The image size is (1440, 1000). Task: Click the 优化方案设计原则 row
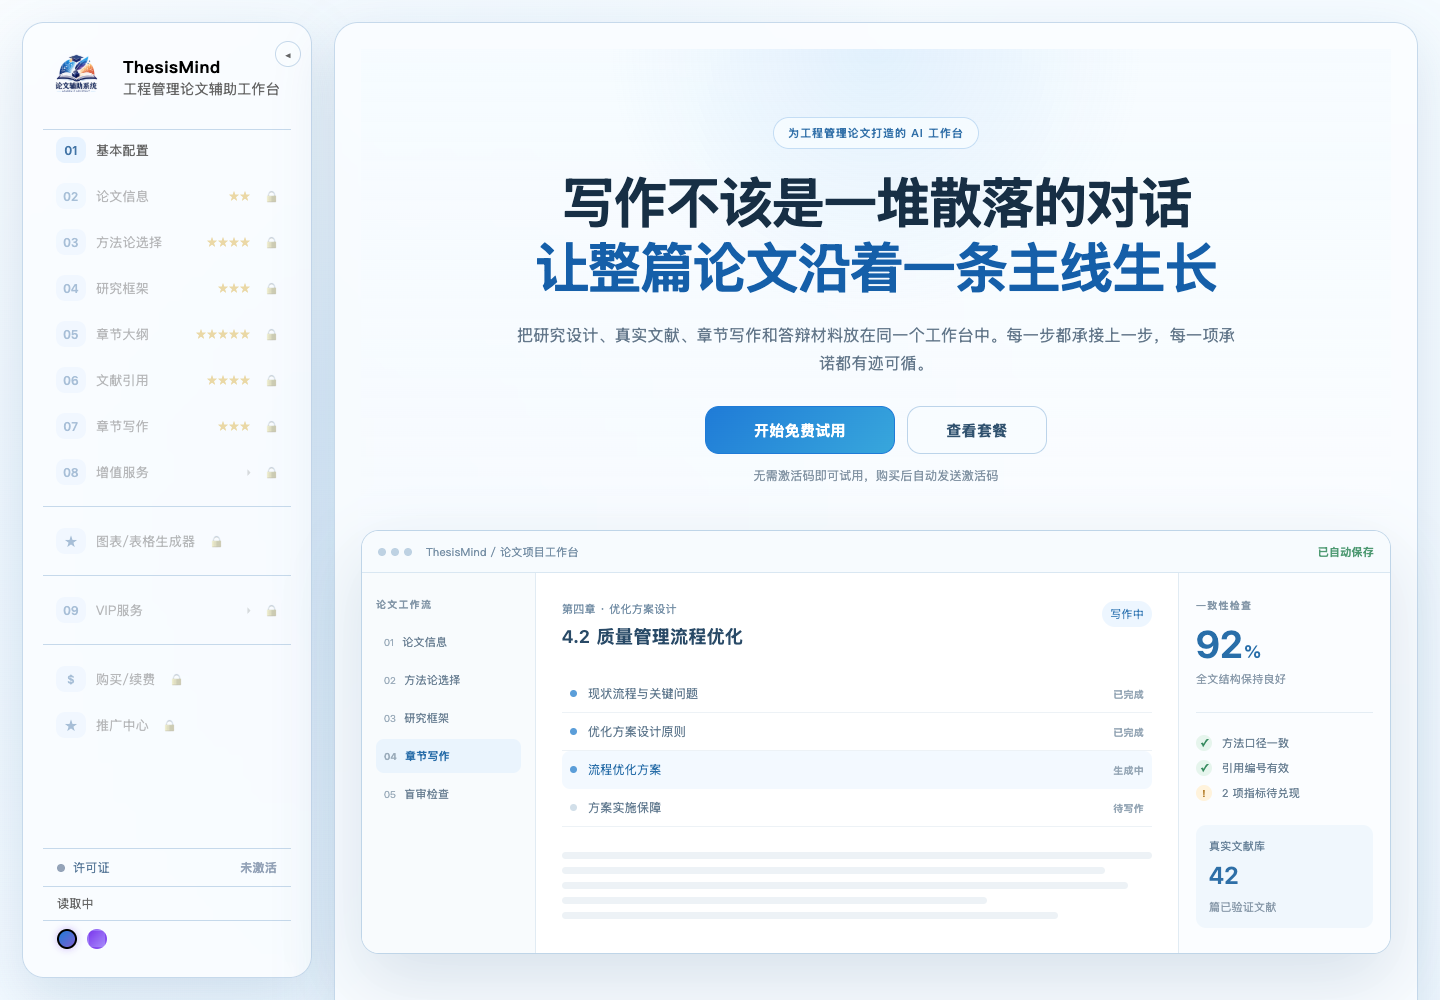(x=857, y=732)
